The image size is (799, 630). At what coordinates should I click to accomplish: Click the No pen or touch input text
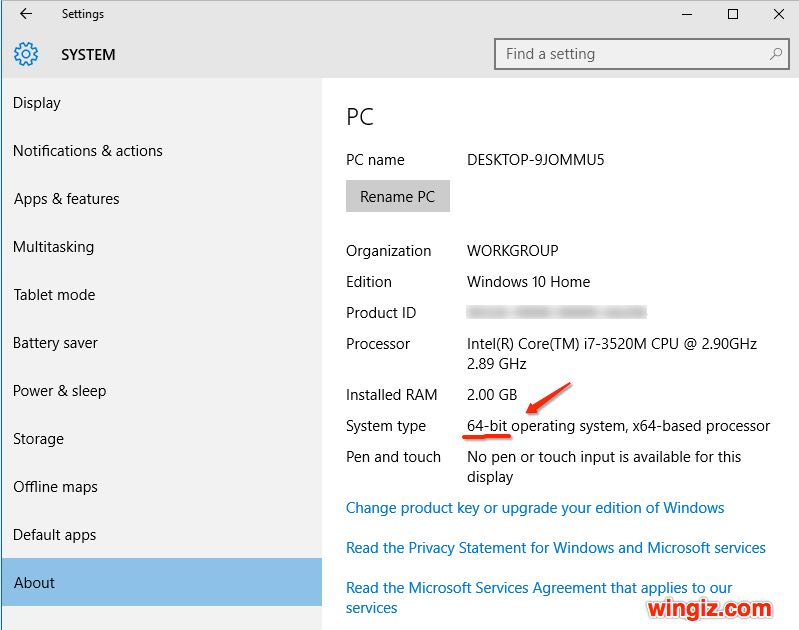click(604, 467)
